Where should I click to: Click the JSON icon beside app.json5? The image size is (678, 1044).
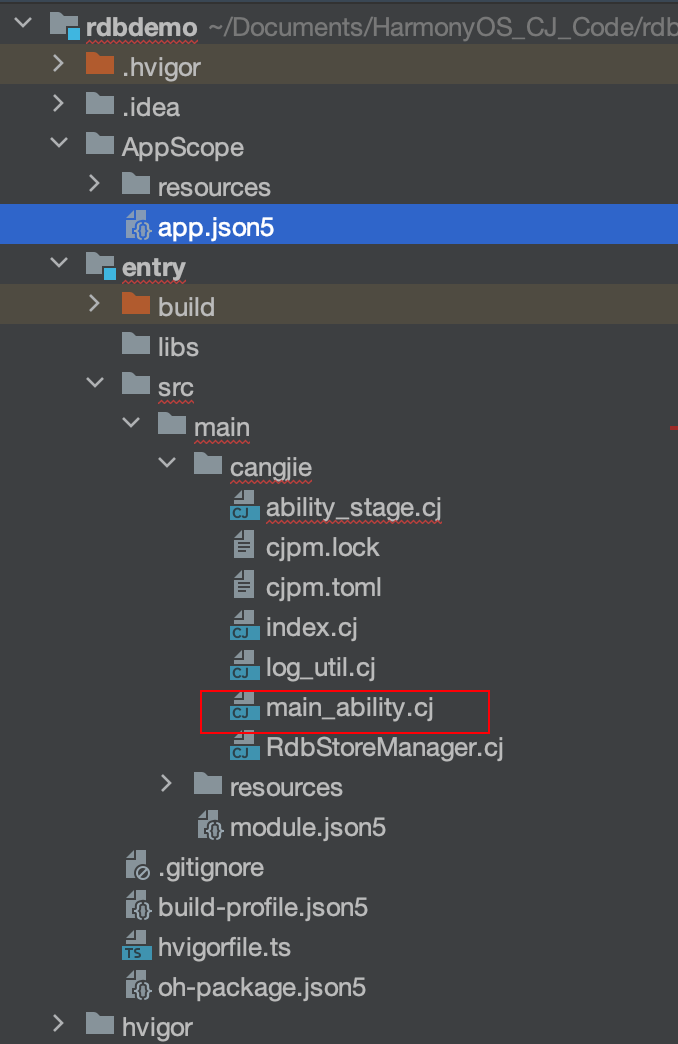click(x=136, y=228)
